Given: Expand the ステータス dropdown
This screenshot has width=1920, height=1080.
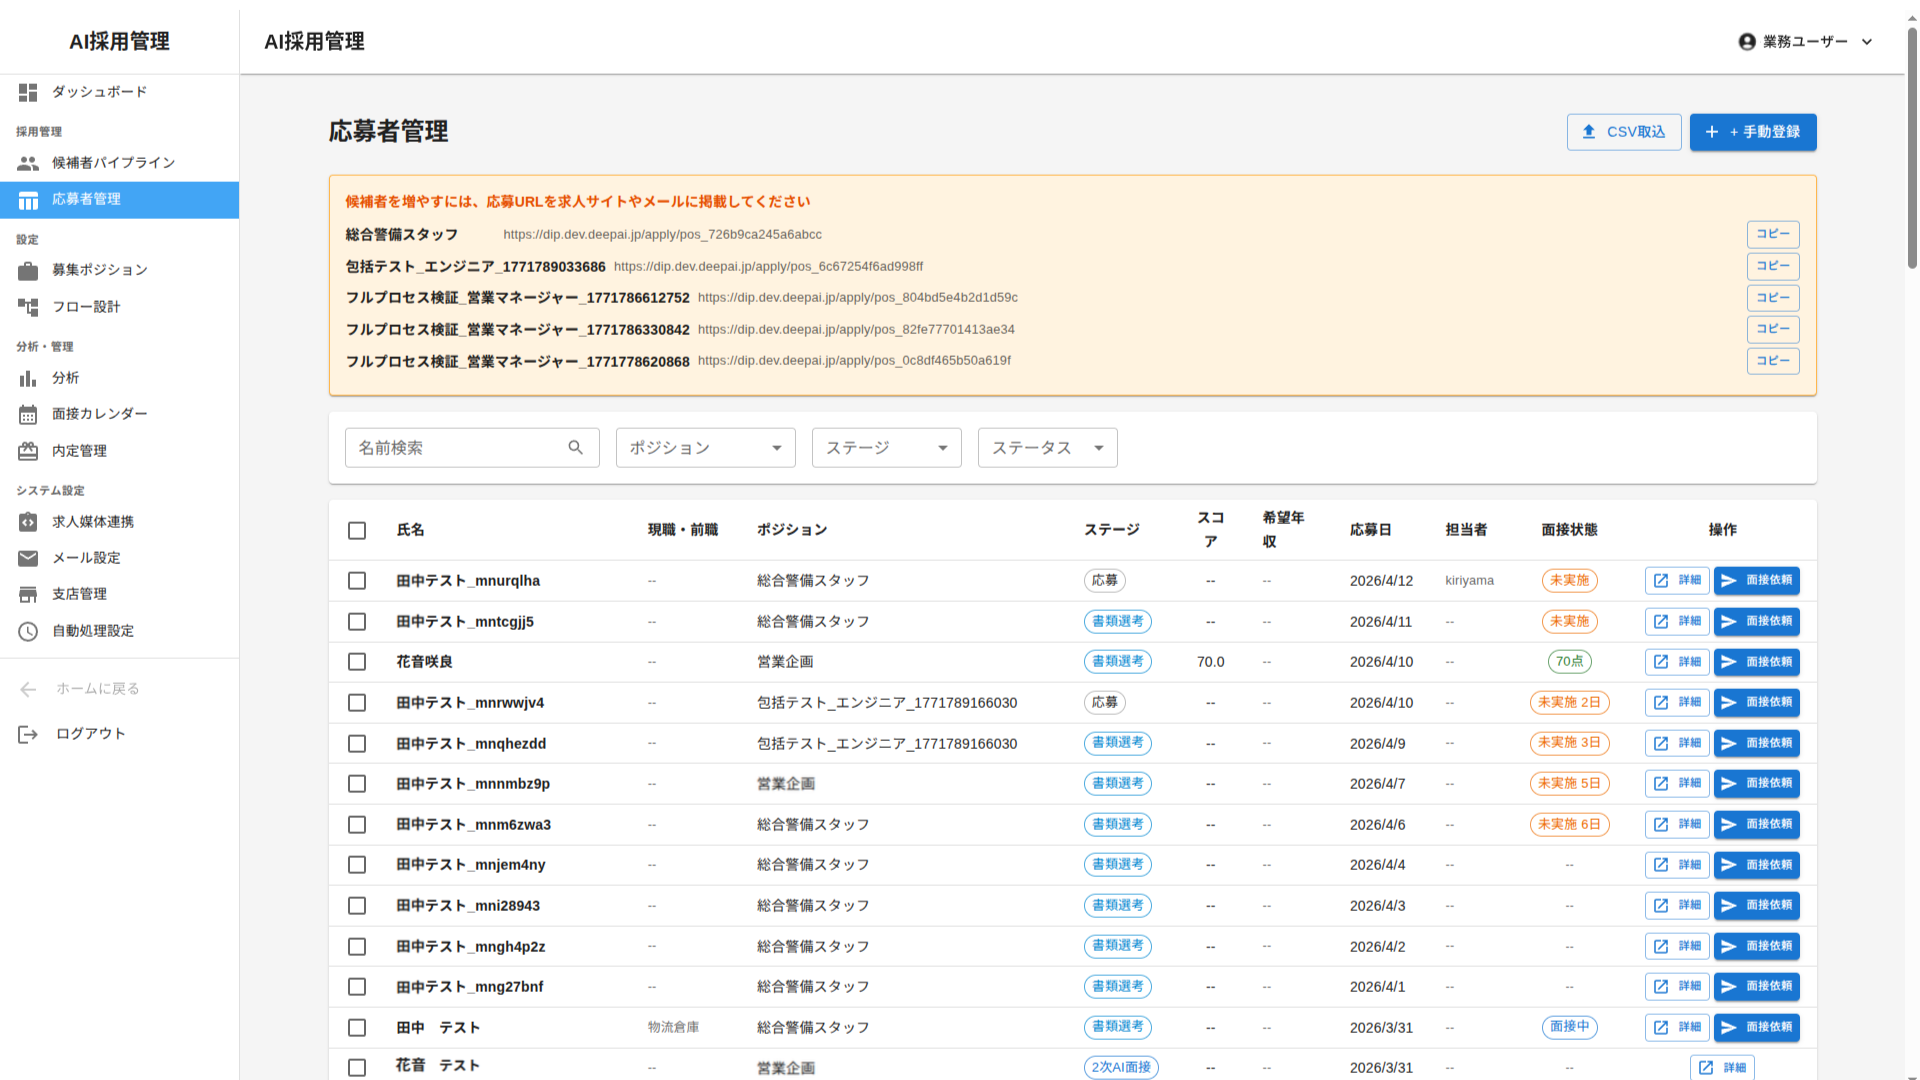Looking at the screenshot, I should point(1047,447).
